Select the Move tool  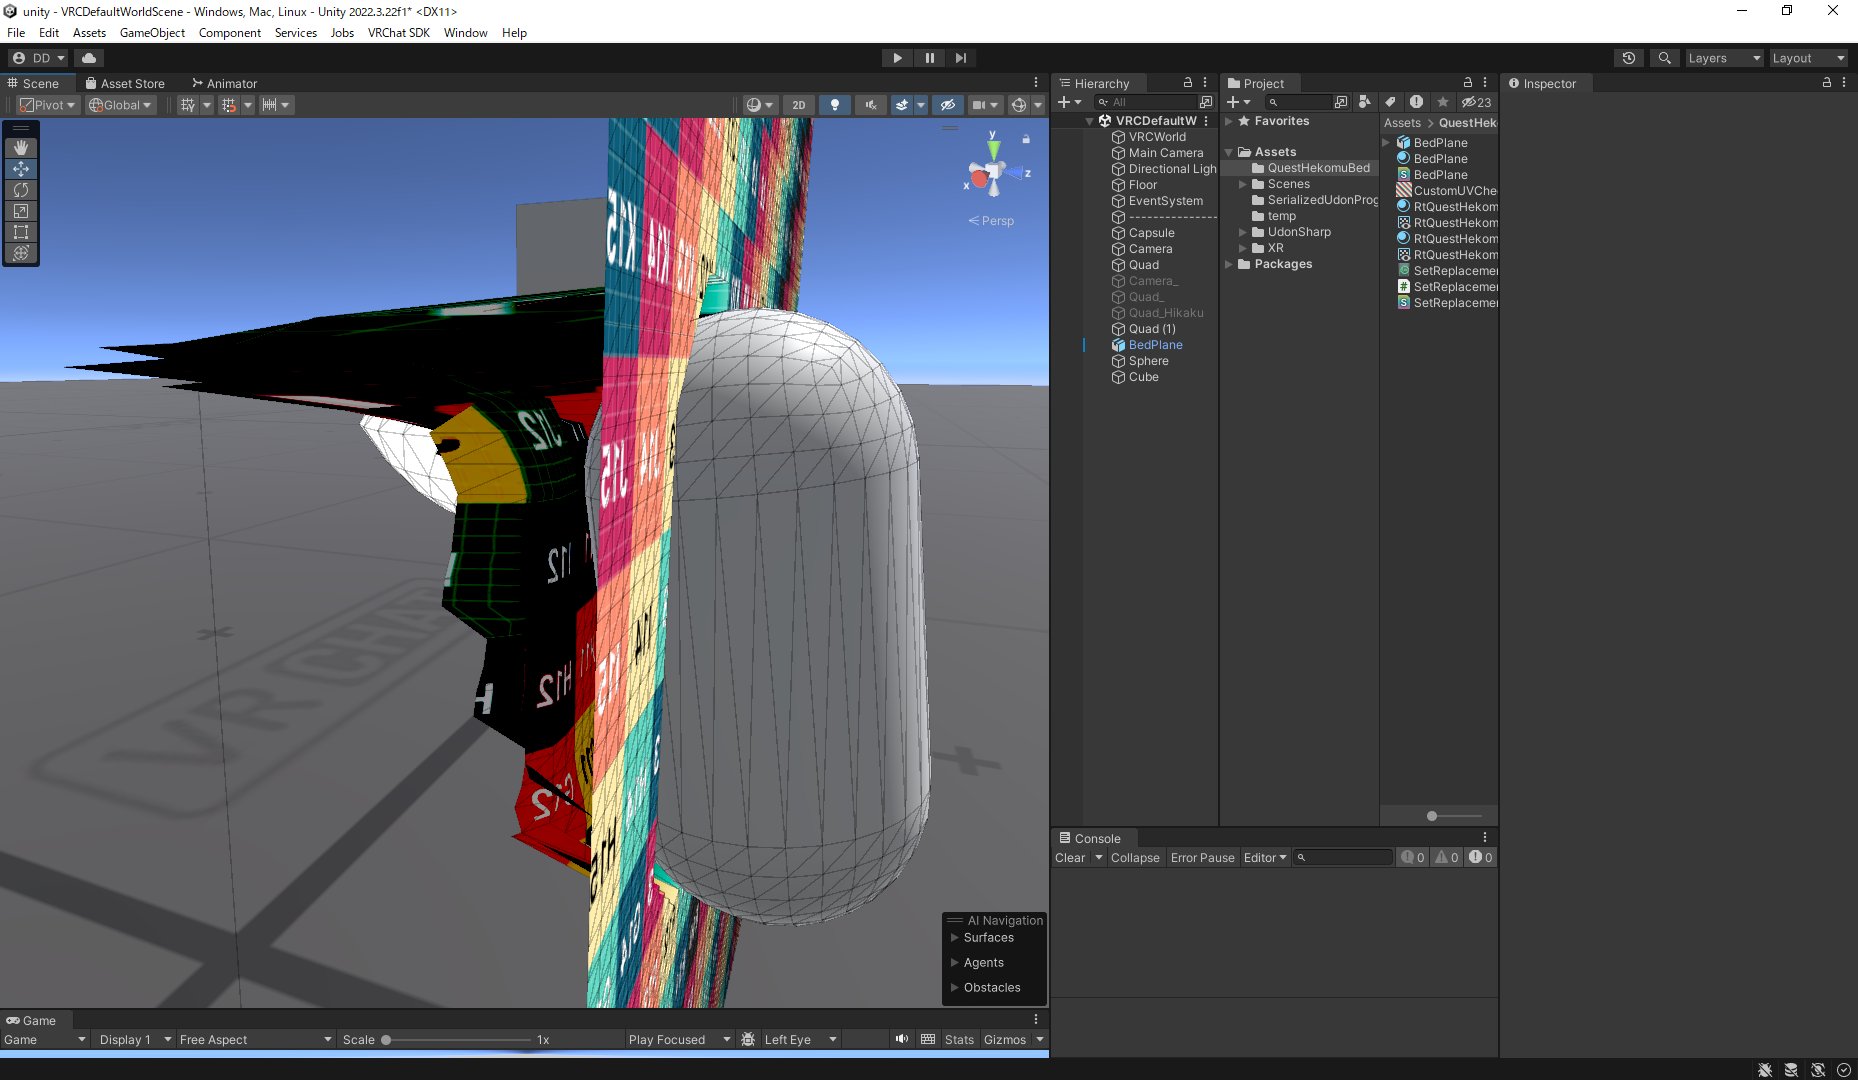click(x=21, y=168)
